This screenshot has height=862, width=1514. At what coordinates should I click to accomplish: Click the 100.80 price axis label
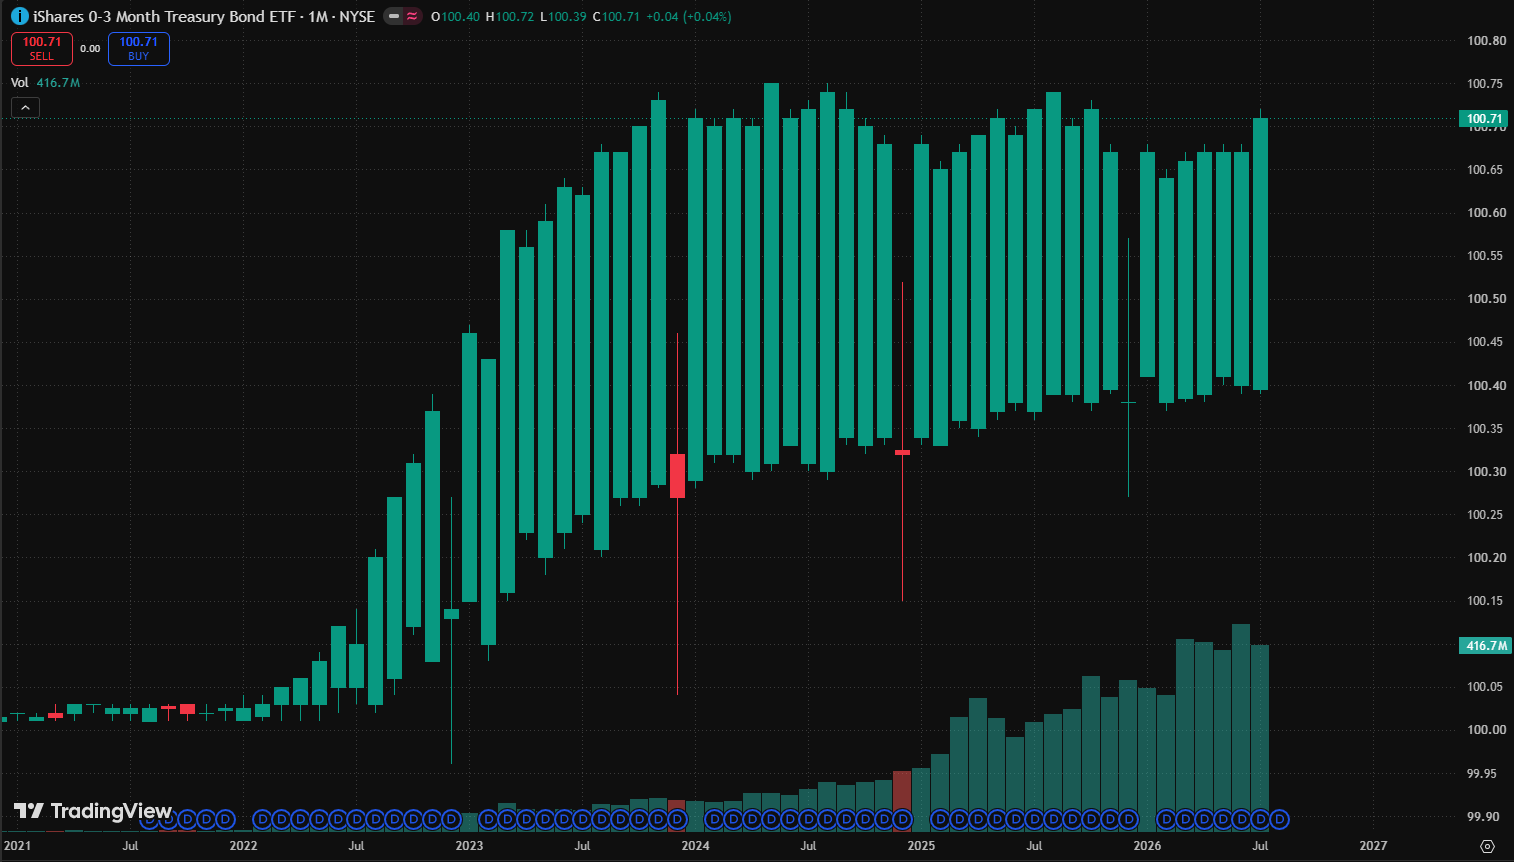[1486, 41]
